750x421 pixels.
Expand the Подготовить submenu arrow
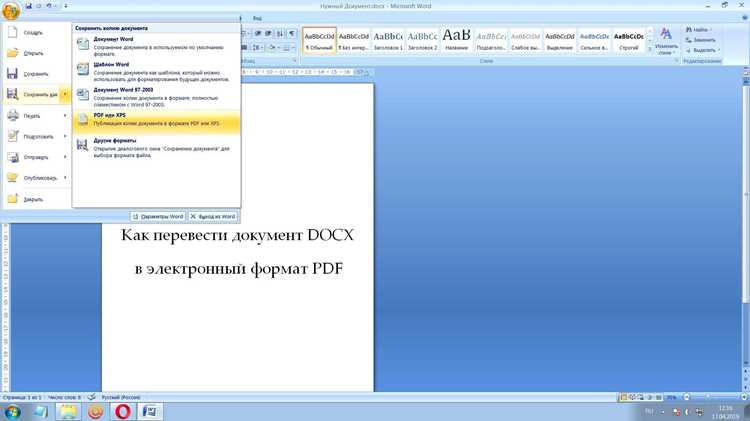point(65,136)
